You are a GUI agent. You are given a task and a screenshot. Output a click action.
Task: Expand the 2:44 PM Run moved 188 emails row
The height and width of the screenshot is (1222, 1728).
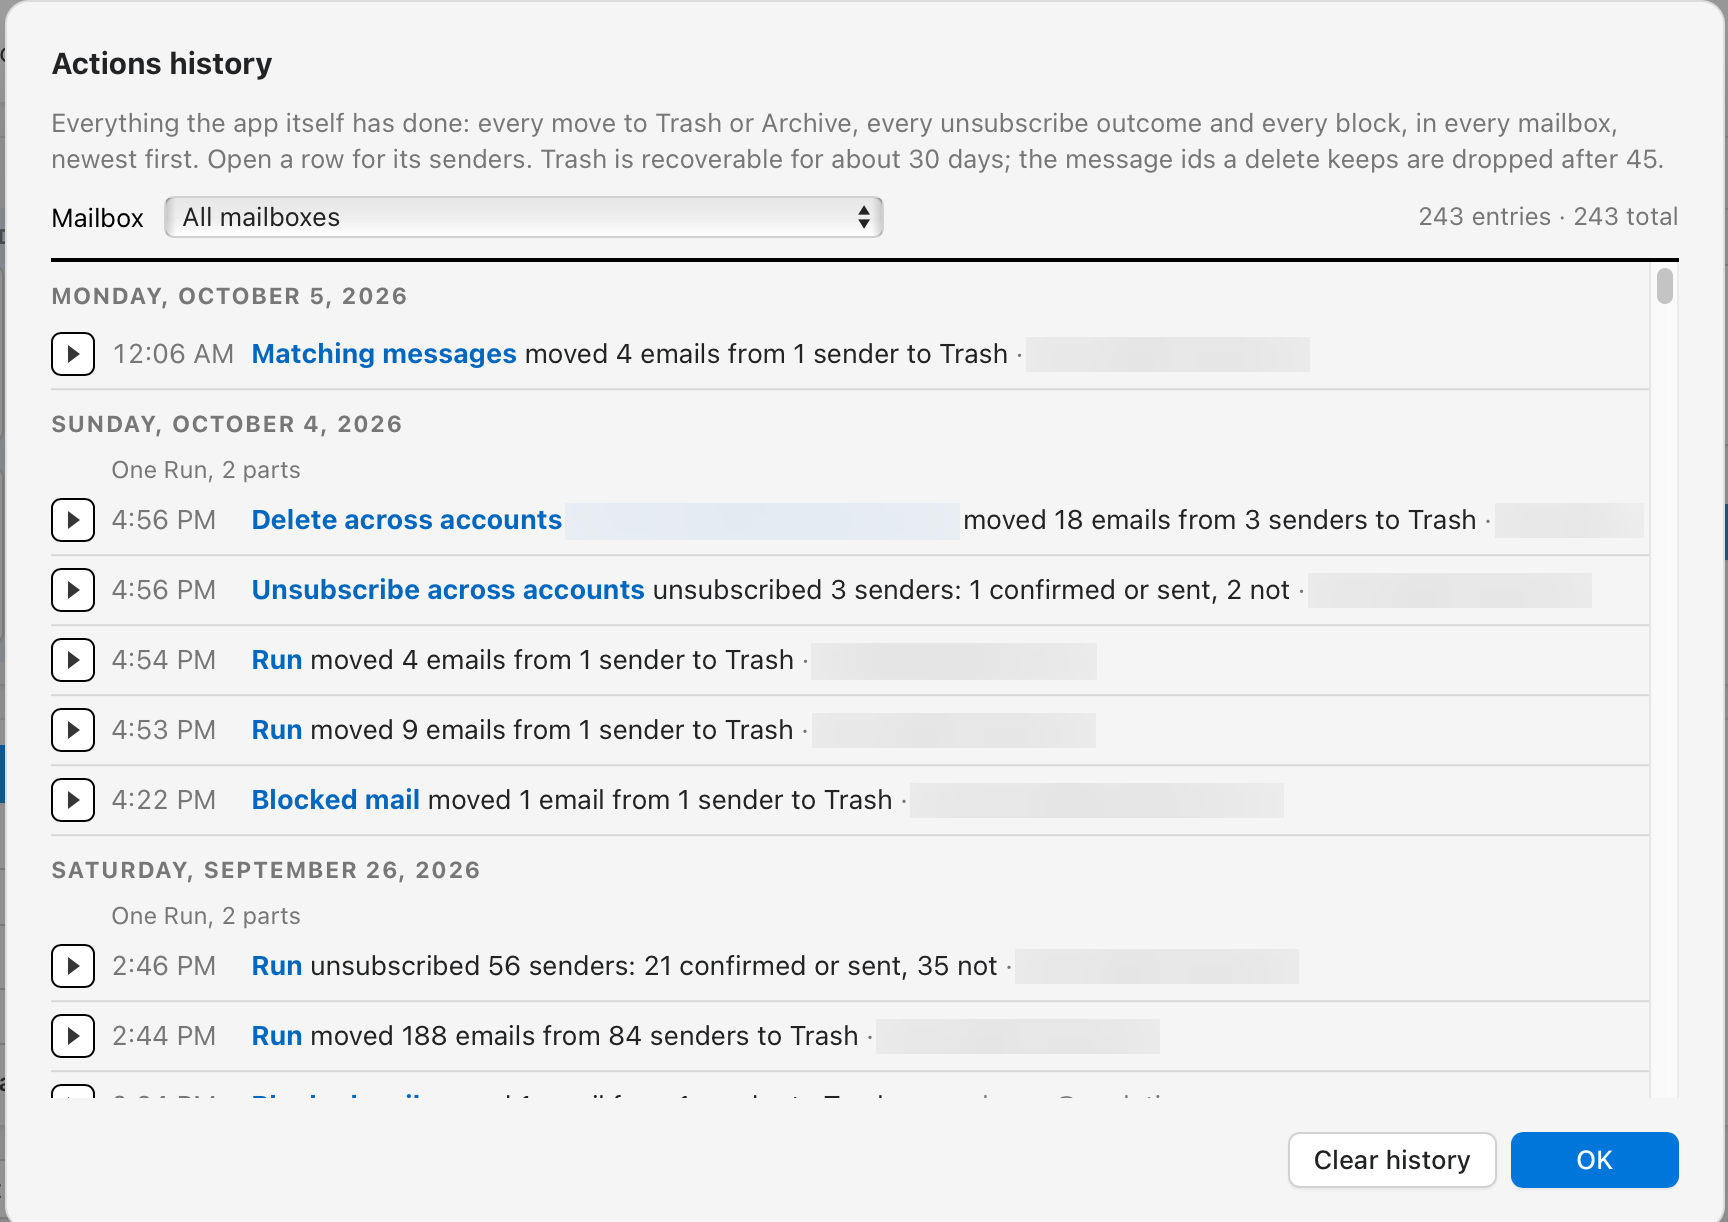(x=73, y=1036)
